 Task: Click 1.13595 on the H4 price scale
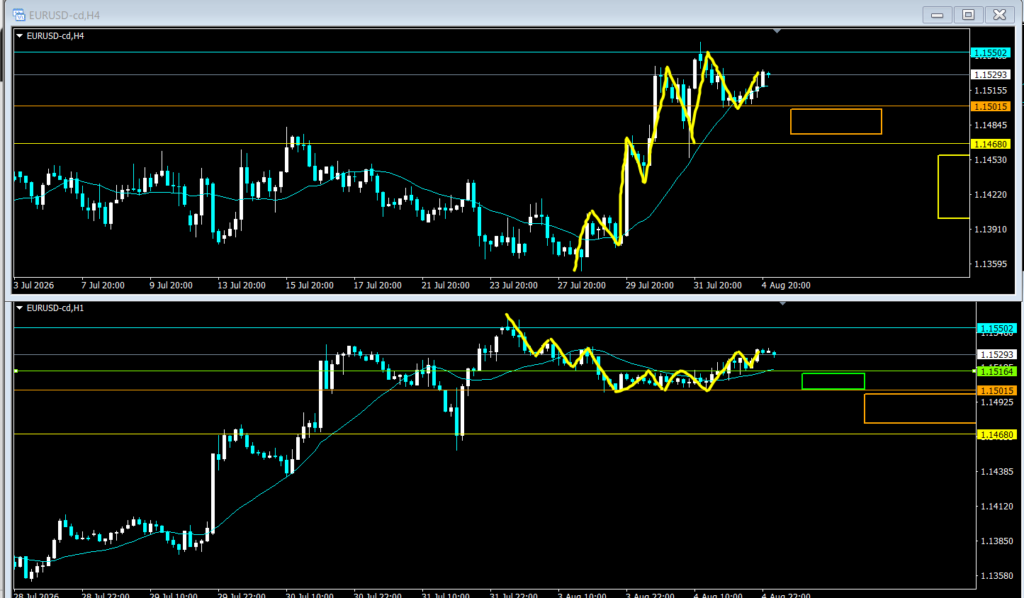pyautogui.click(x=990, y=264)
